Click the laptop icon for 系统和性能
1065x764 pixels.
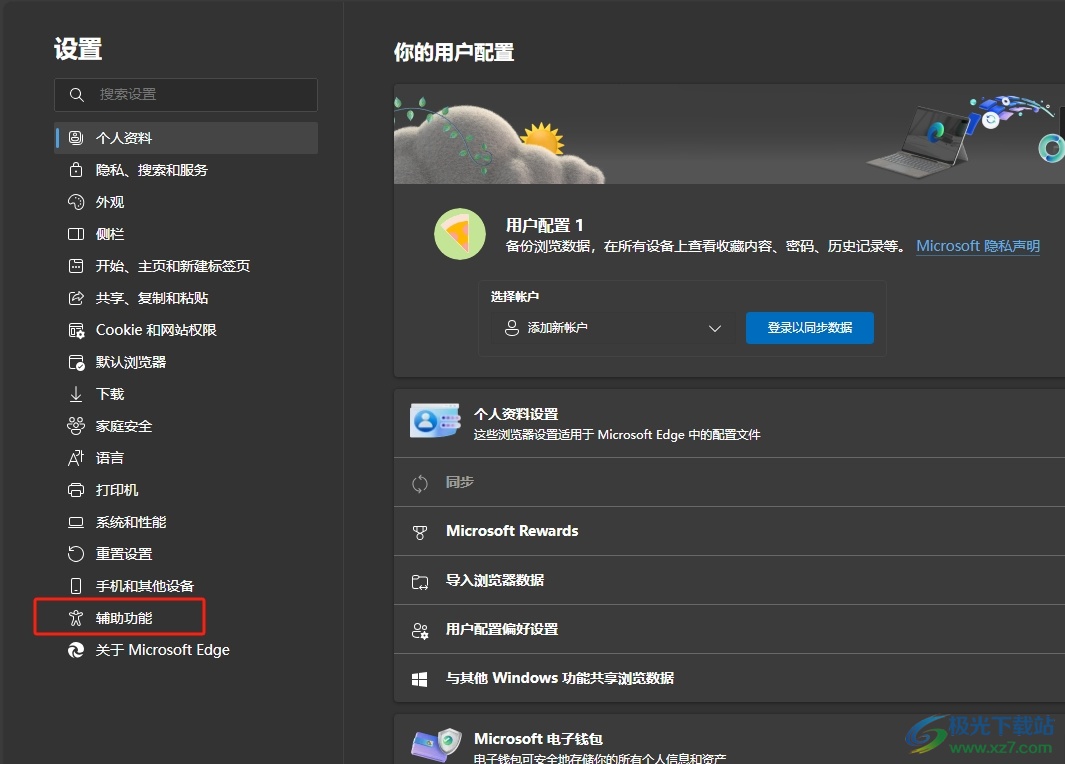(x=76, y=522)
